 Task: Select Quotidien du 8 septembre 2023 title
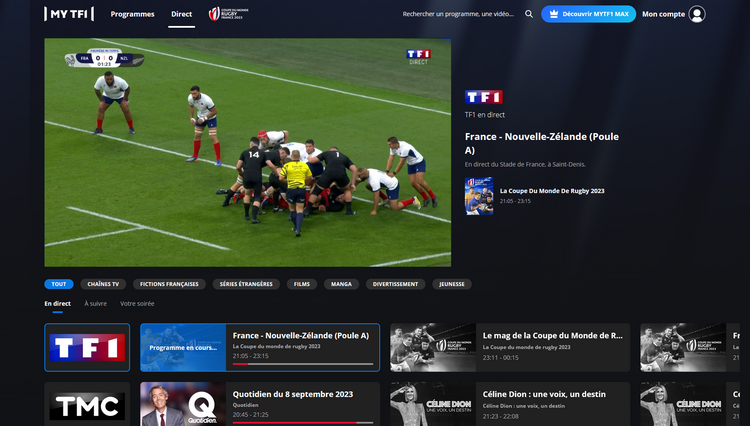point(293,394)
